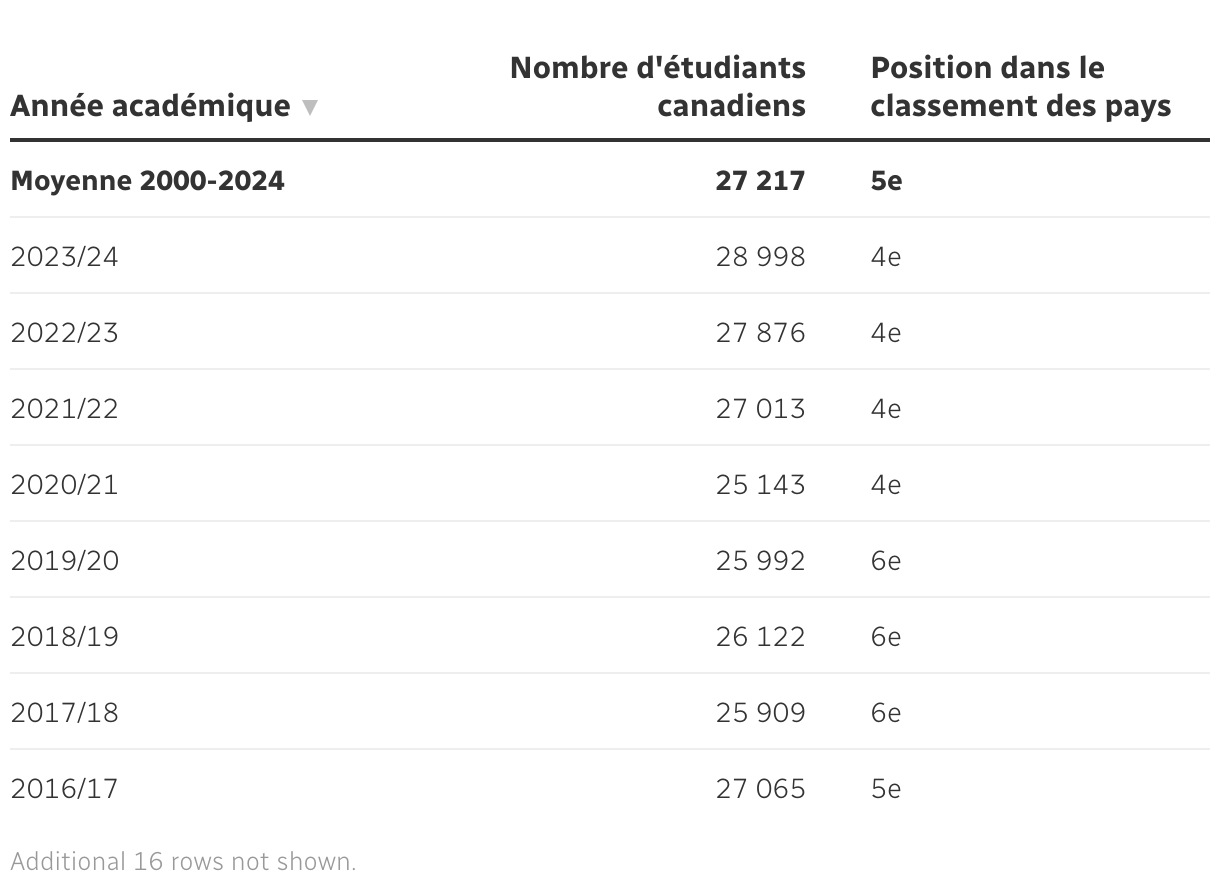This screenshot has width=1220, height=884.
Task: Select the 2016/17 row label
Action: coord(65,789)
